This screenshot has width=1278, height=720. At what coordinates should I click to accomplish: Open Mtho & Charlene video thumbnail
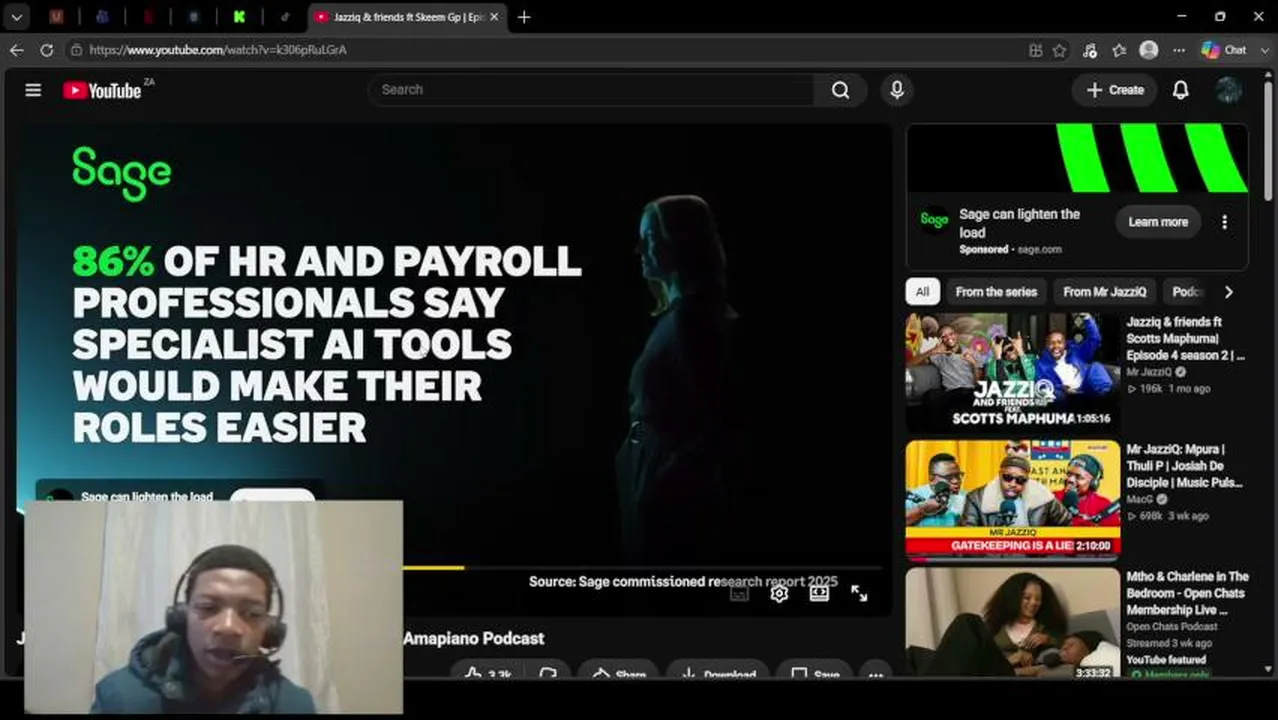coord(1013,624)
